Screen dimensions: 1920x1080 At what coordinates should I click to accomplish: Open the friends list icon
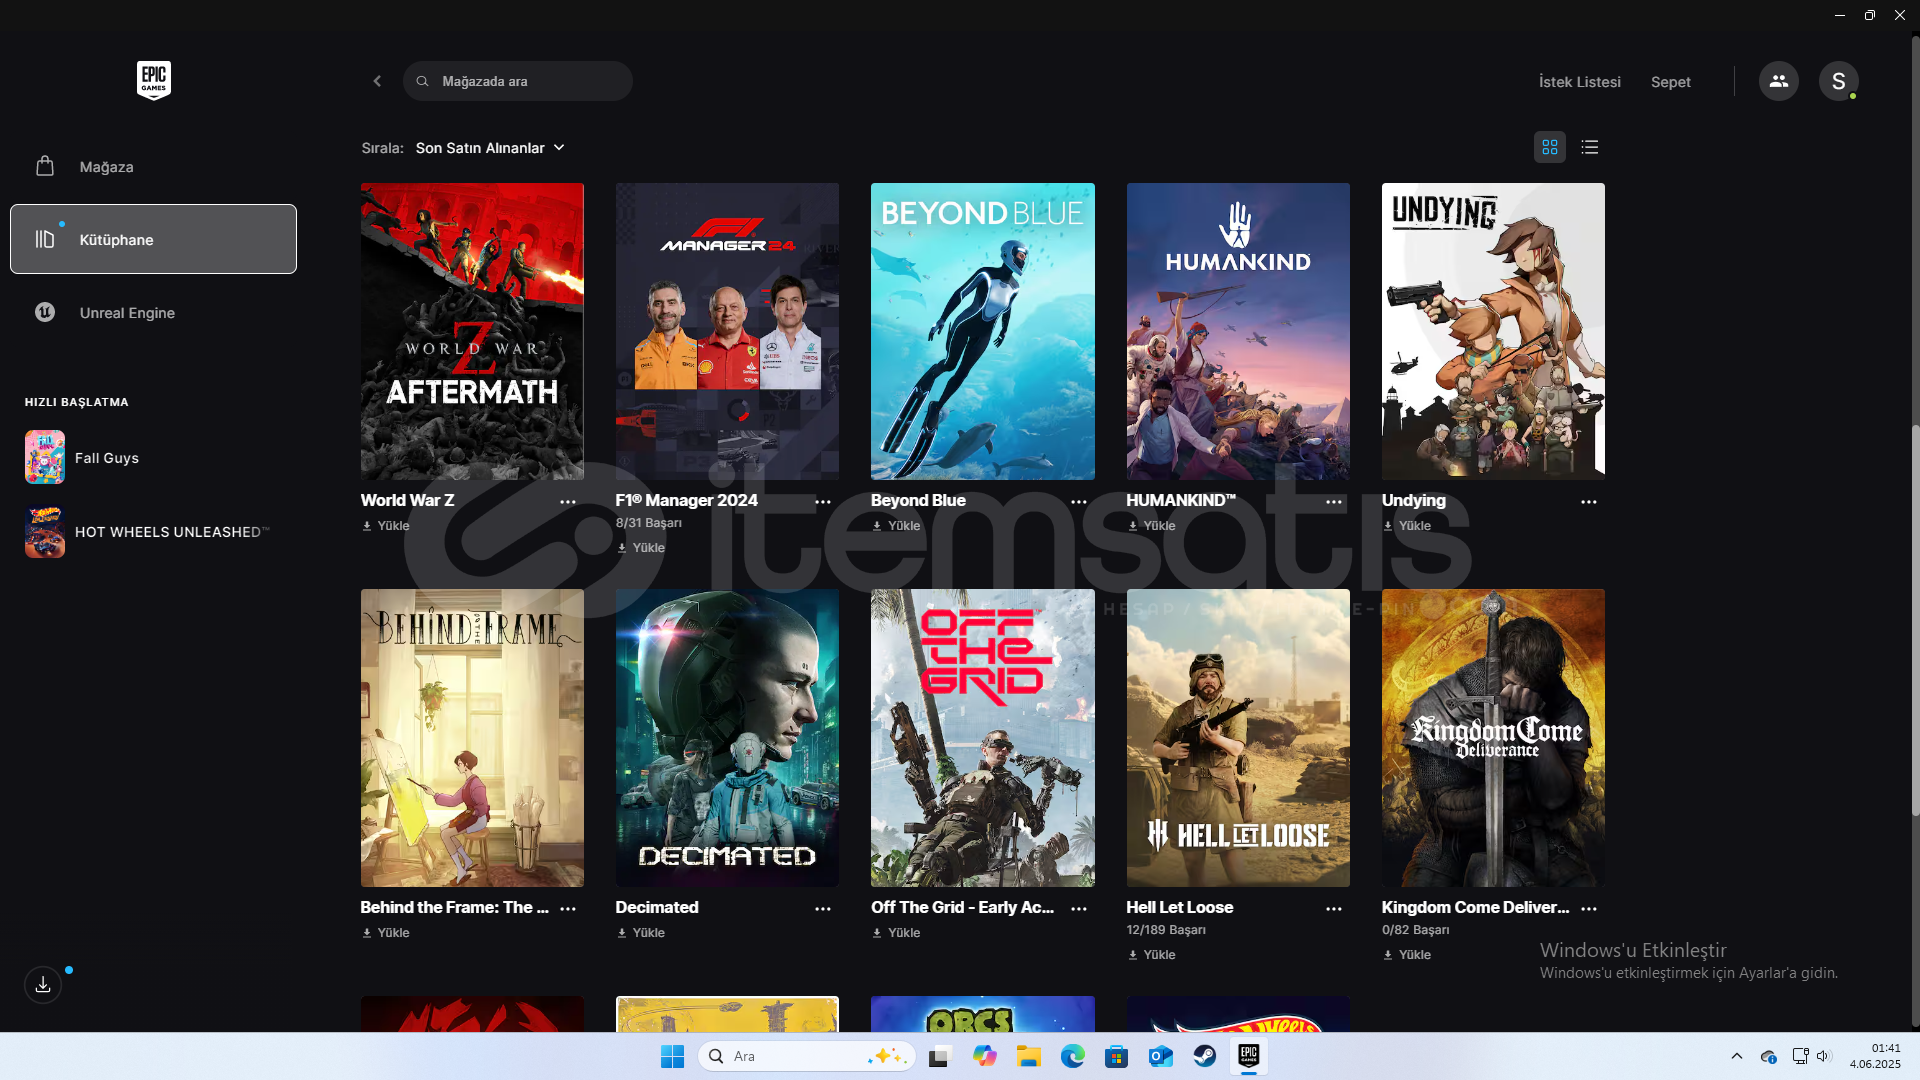point(1778,81)
